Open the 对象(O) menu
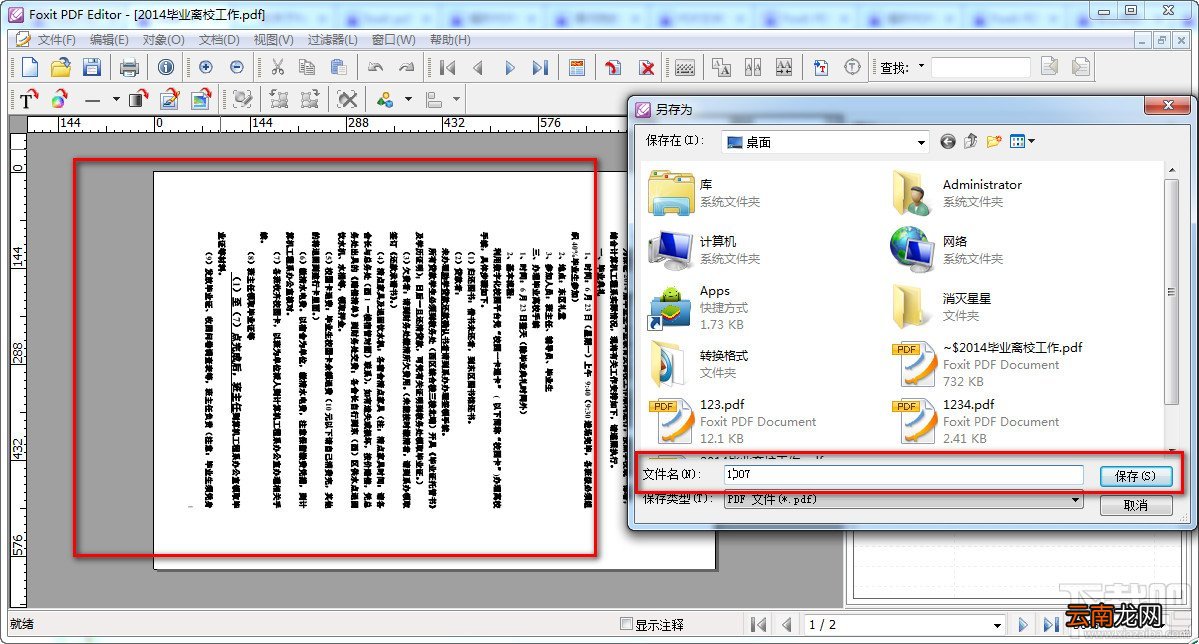The image size is (1199, 644). (164, 40)
